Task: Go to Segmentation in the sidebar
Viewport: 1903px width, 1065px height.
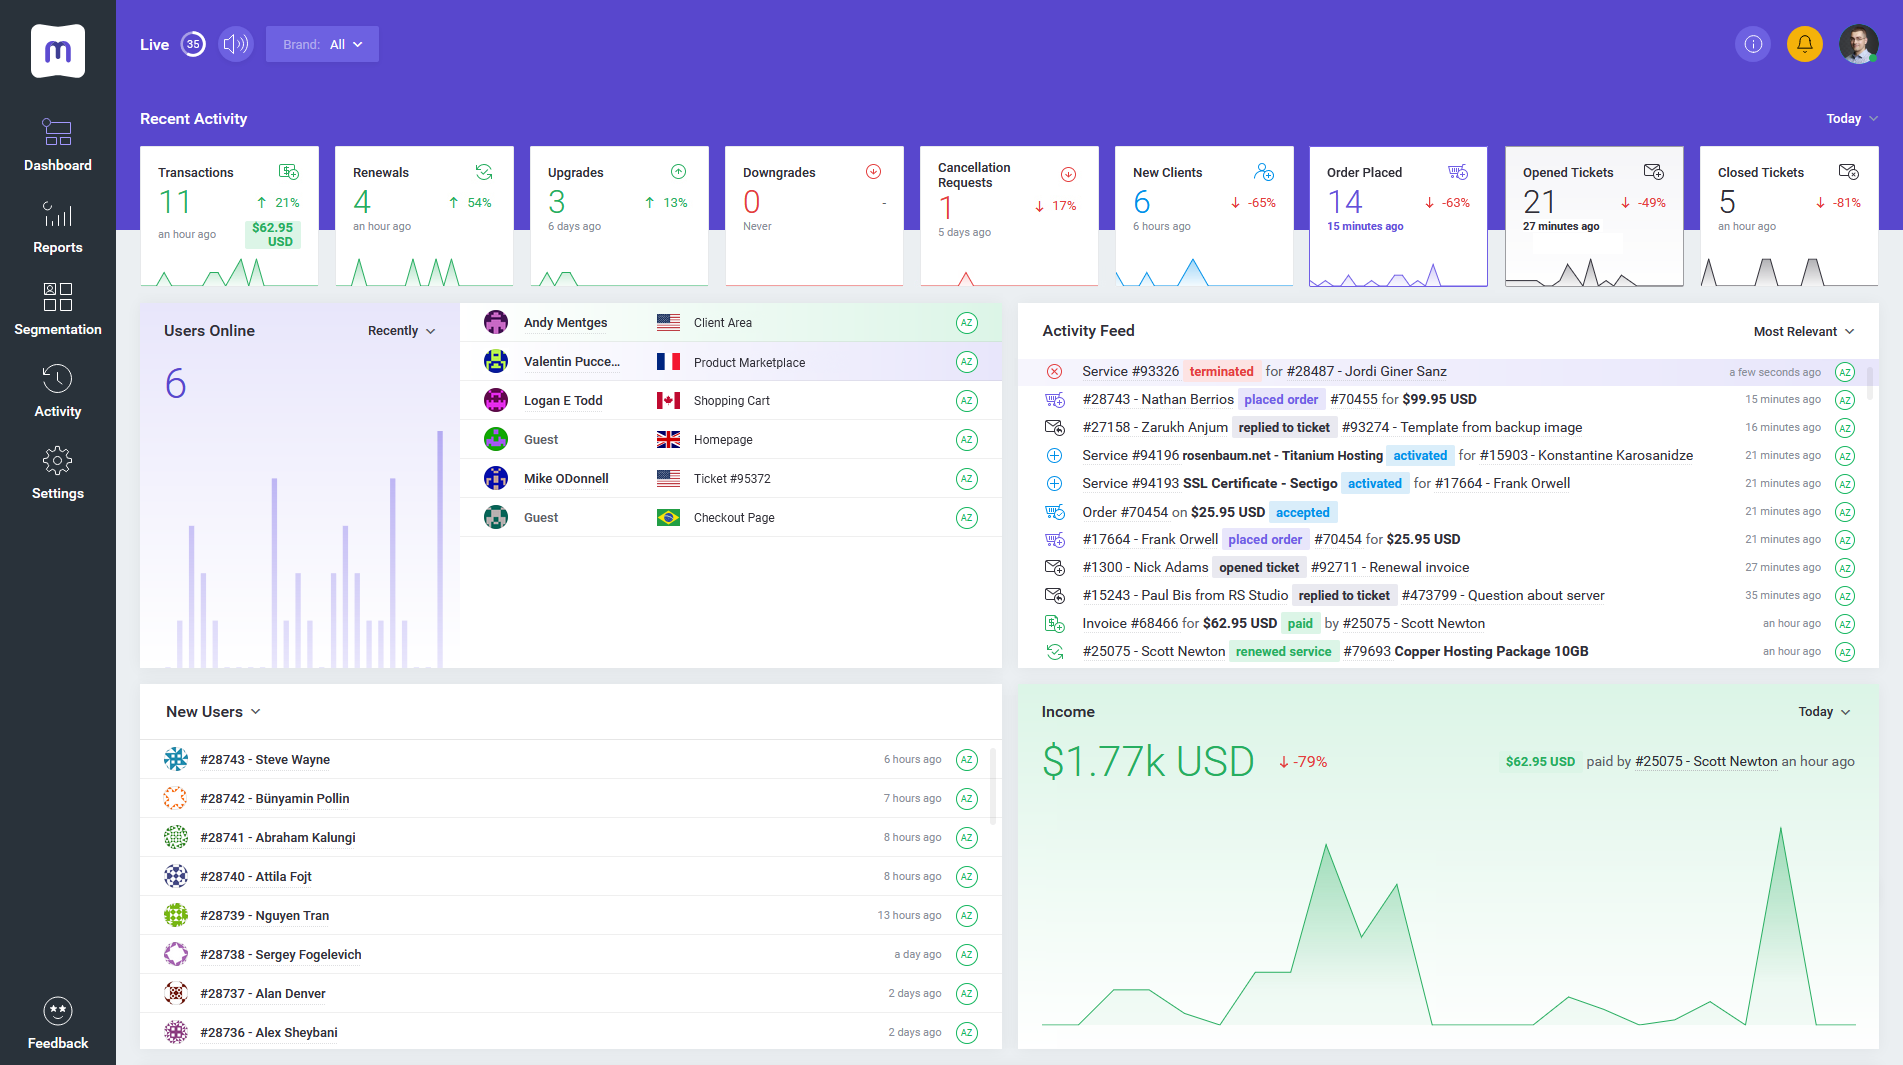Action: point(58,309)
